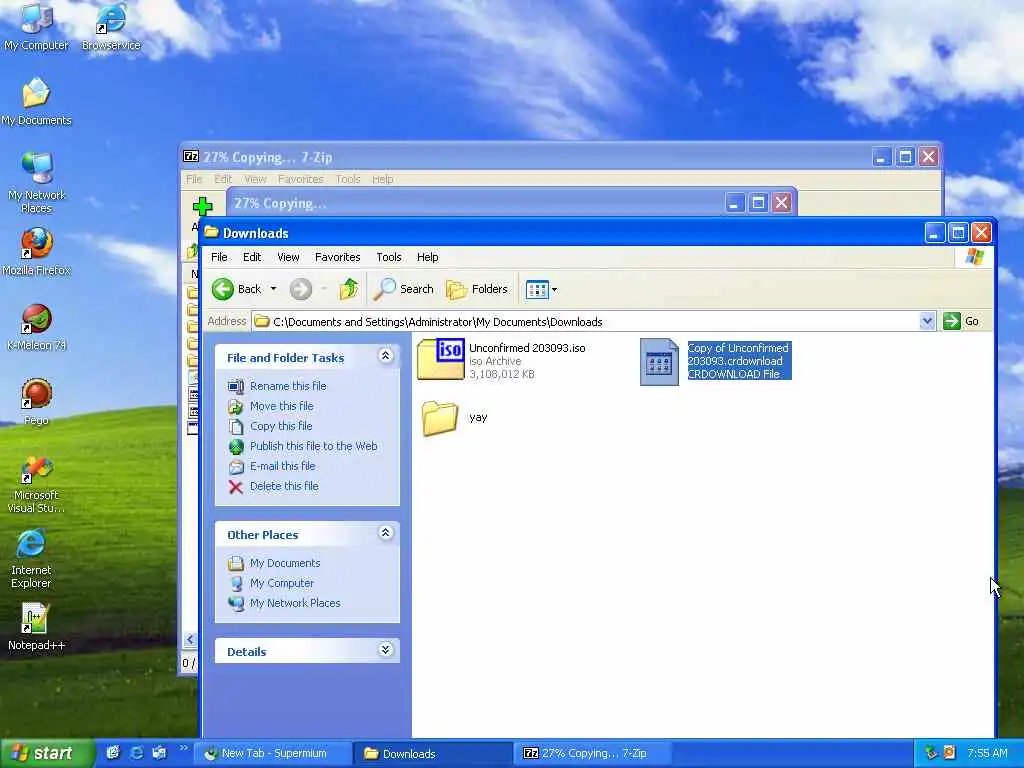Toggle the Folders pane in Explorer
The height and width of the screenshot is (768, 1024).
(477, 289)
